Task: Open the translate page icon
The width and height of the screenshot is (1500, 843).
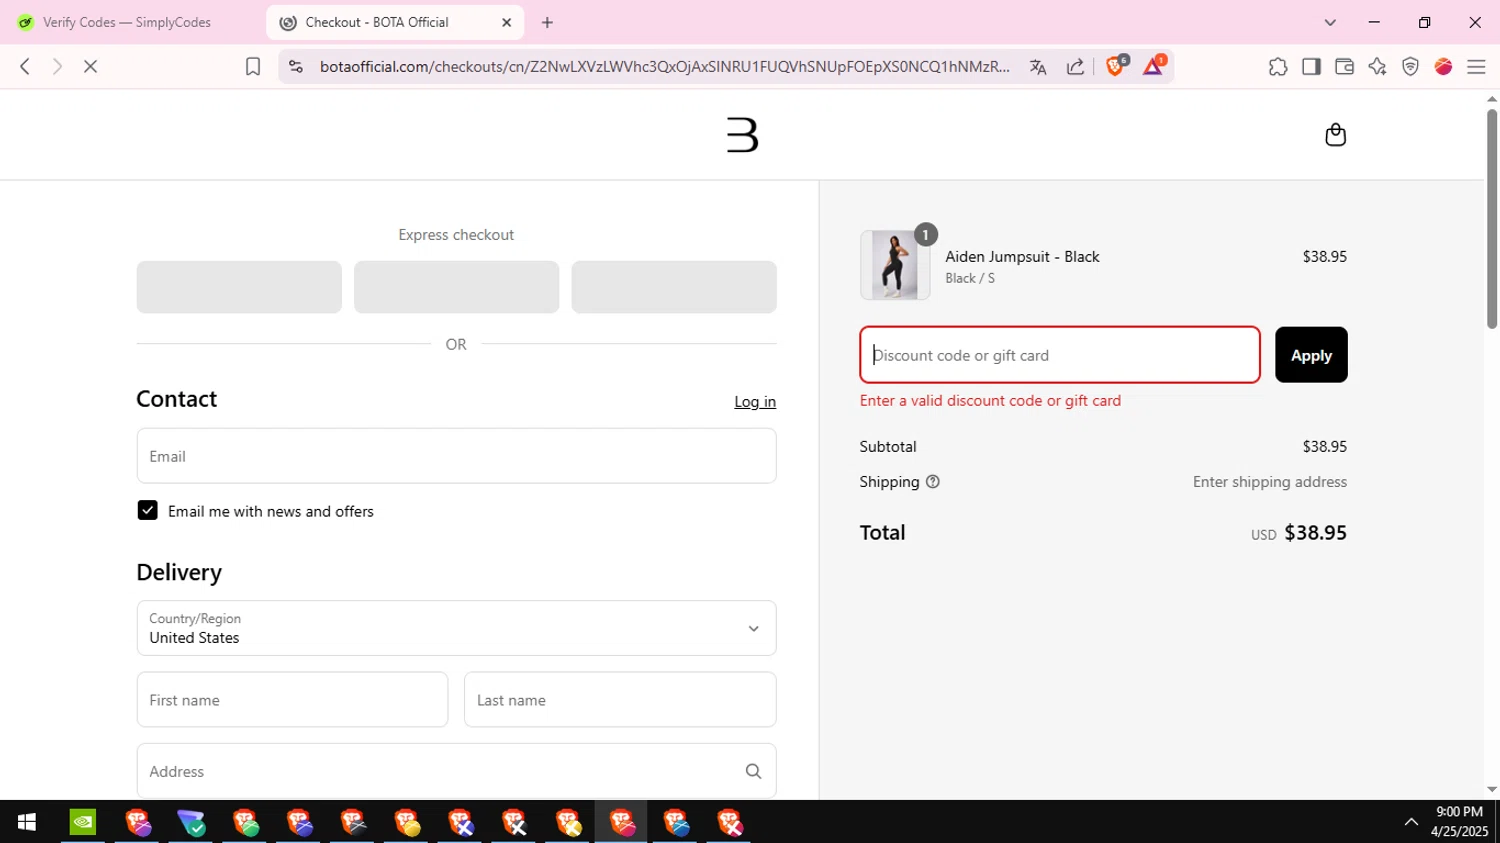Action: [1038, 67]
